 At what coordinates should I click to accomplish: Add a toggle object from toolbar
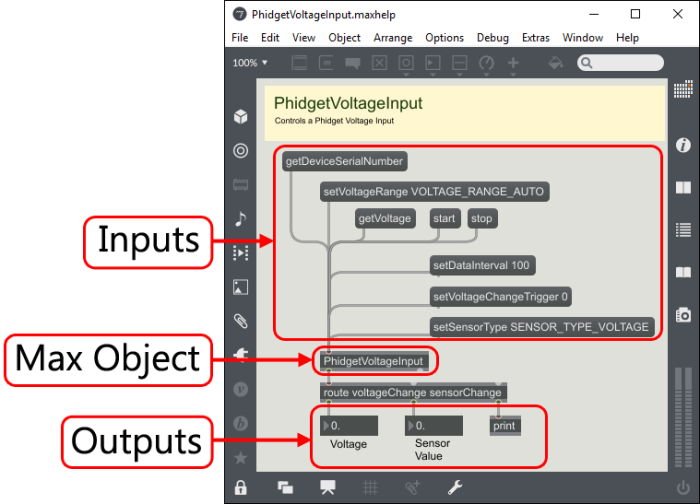379,63
